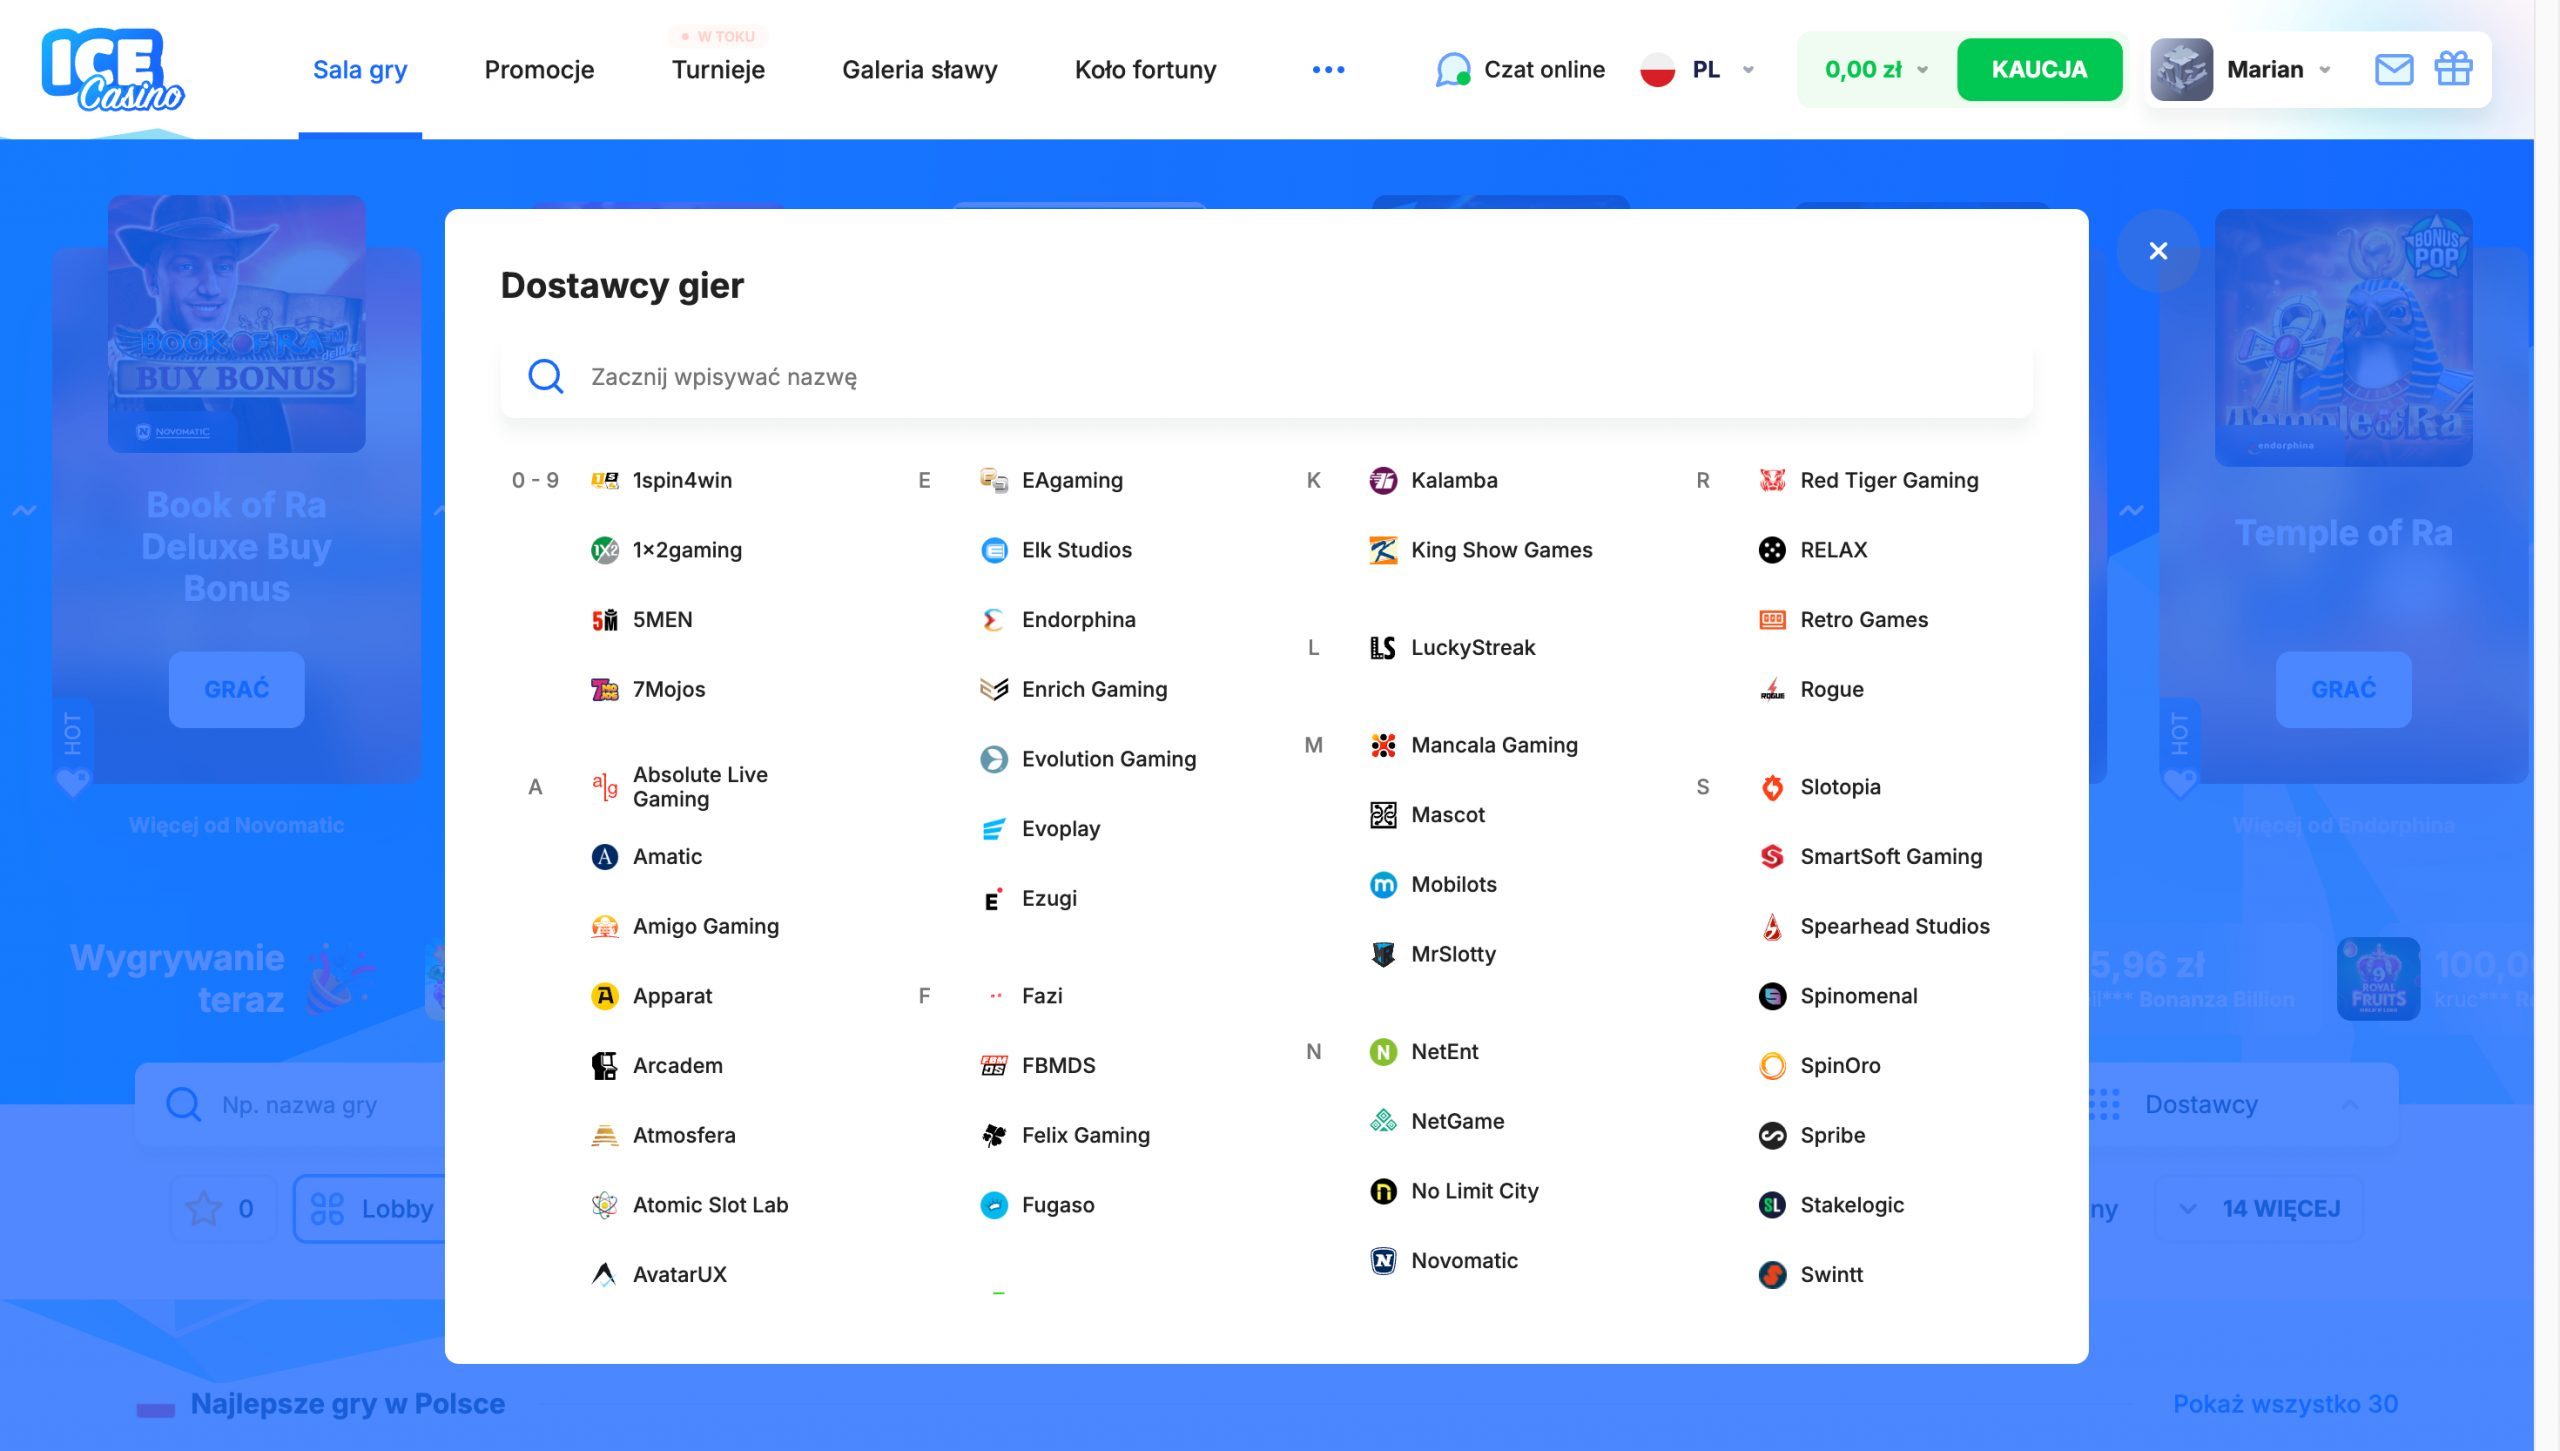Close the Dostawcy gier dialog
This screenshot has height=1451, width=2560.
[x=2157, y=251]
